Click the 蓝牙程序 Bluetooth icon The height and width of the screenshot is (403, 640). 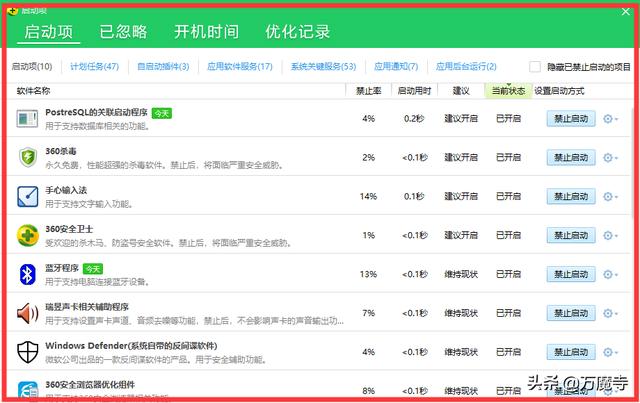(27, 274)
